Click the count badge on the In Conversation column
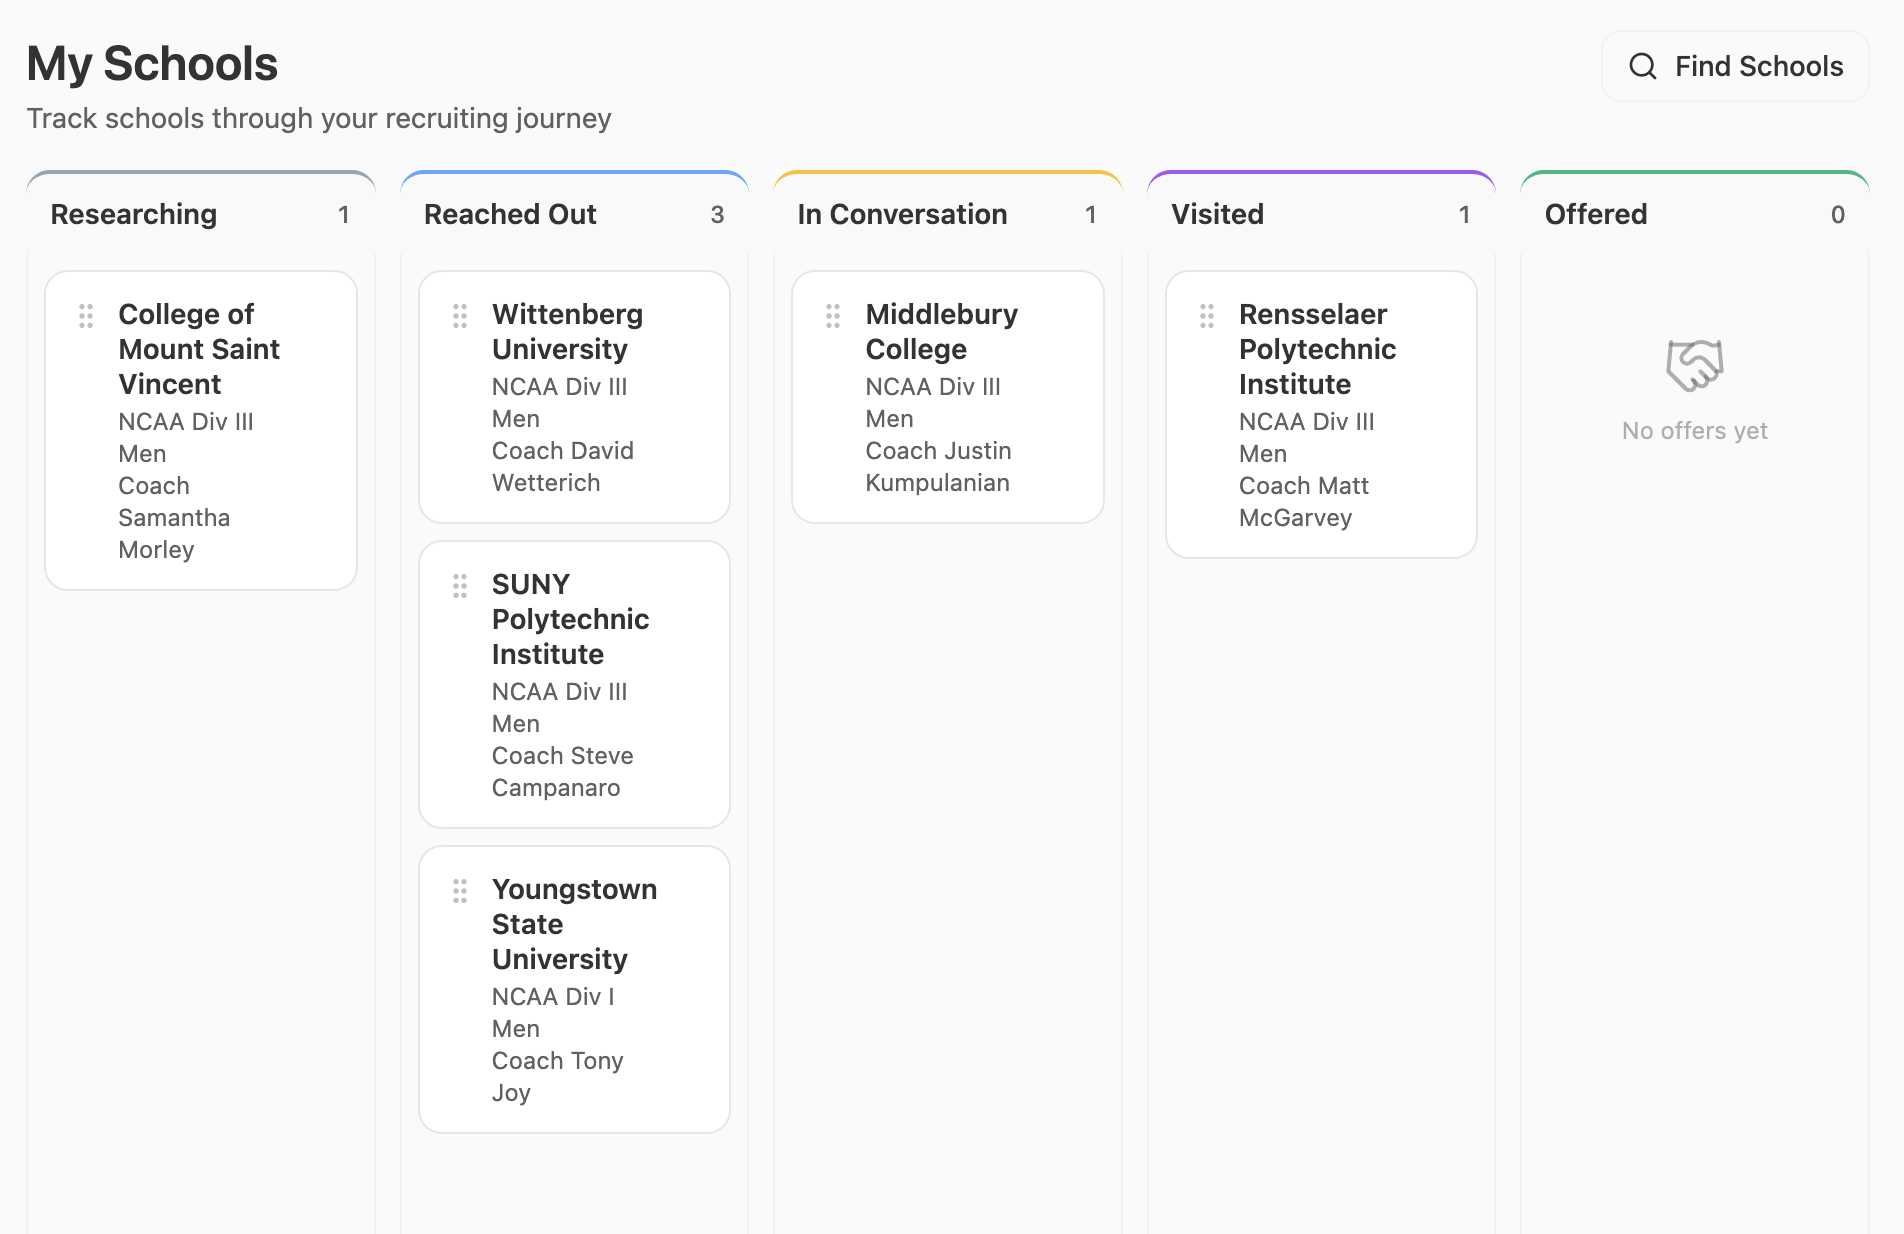Viewport: 1904px width, 1234px height. click(1091, 214)
